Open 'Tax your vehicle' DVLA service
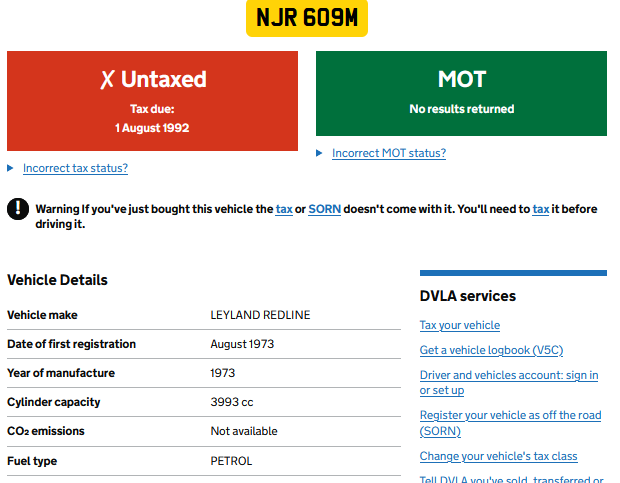This screenshot has height=483, width=620. pos(459,325)
